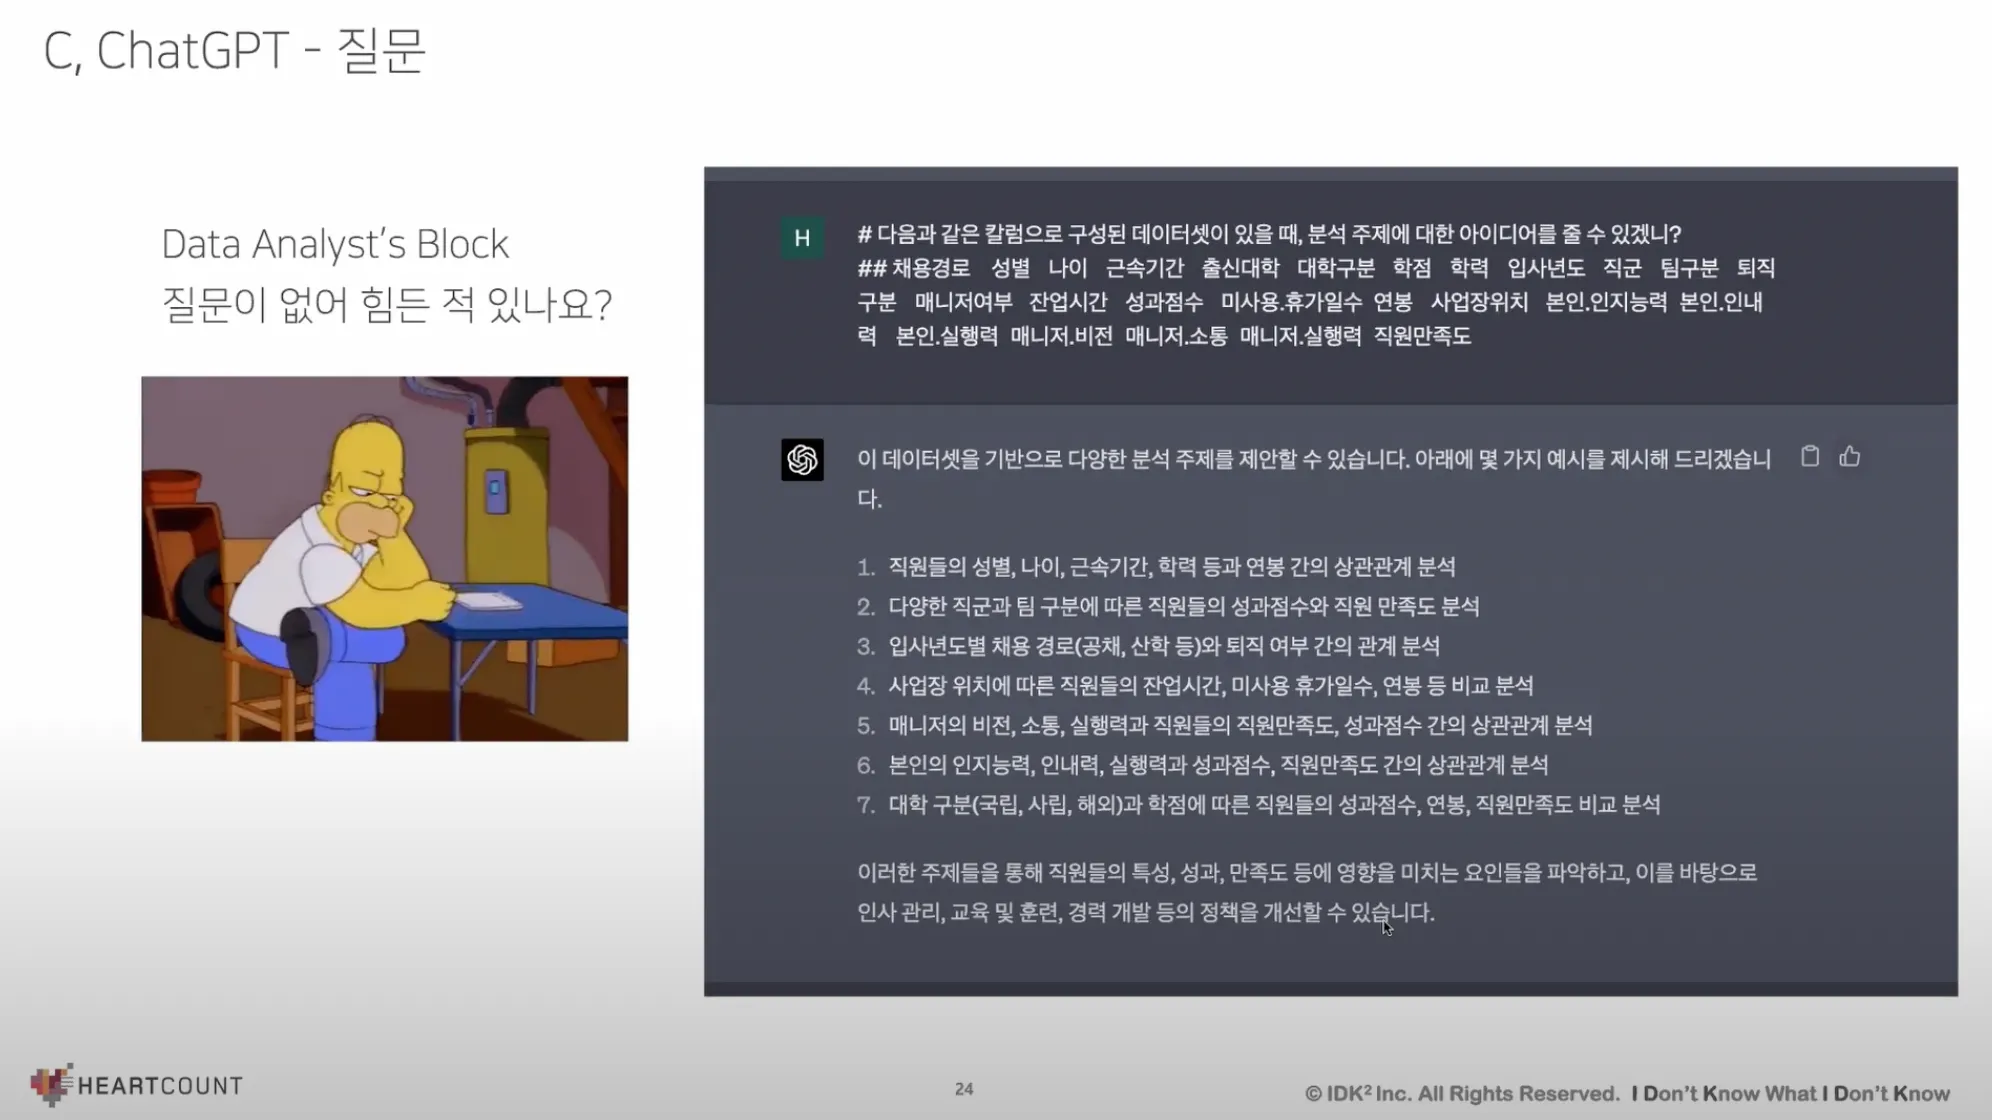Click the green H user avatar

(802, 238)
